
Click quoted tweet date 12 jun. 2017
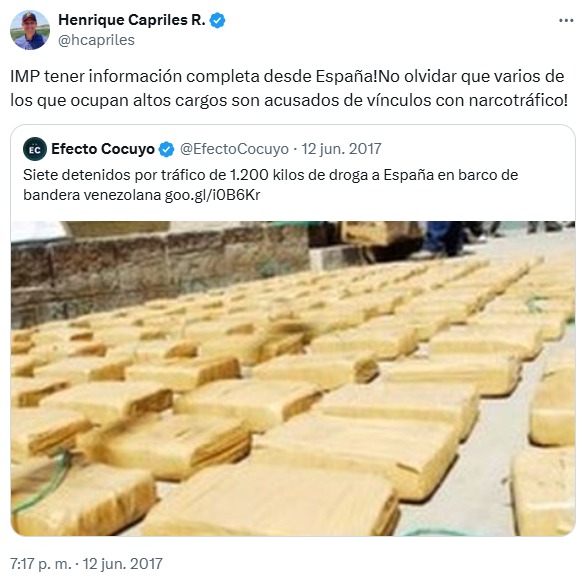[341, 149]
